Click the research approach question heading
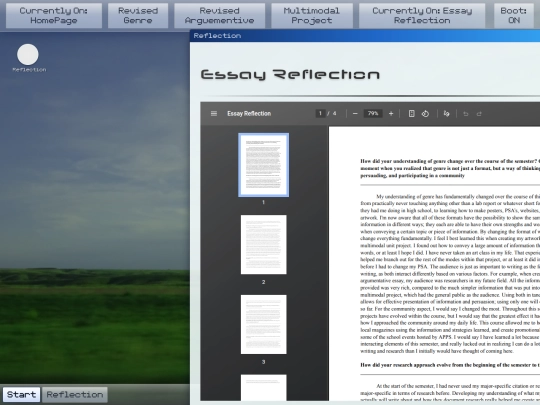 450,365
